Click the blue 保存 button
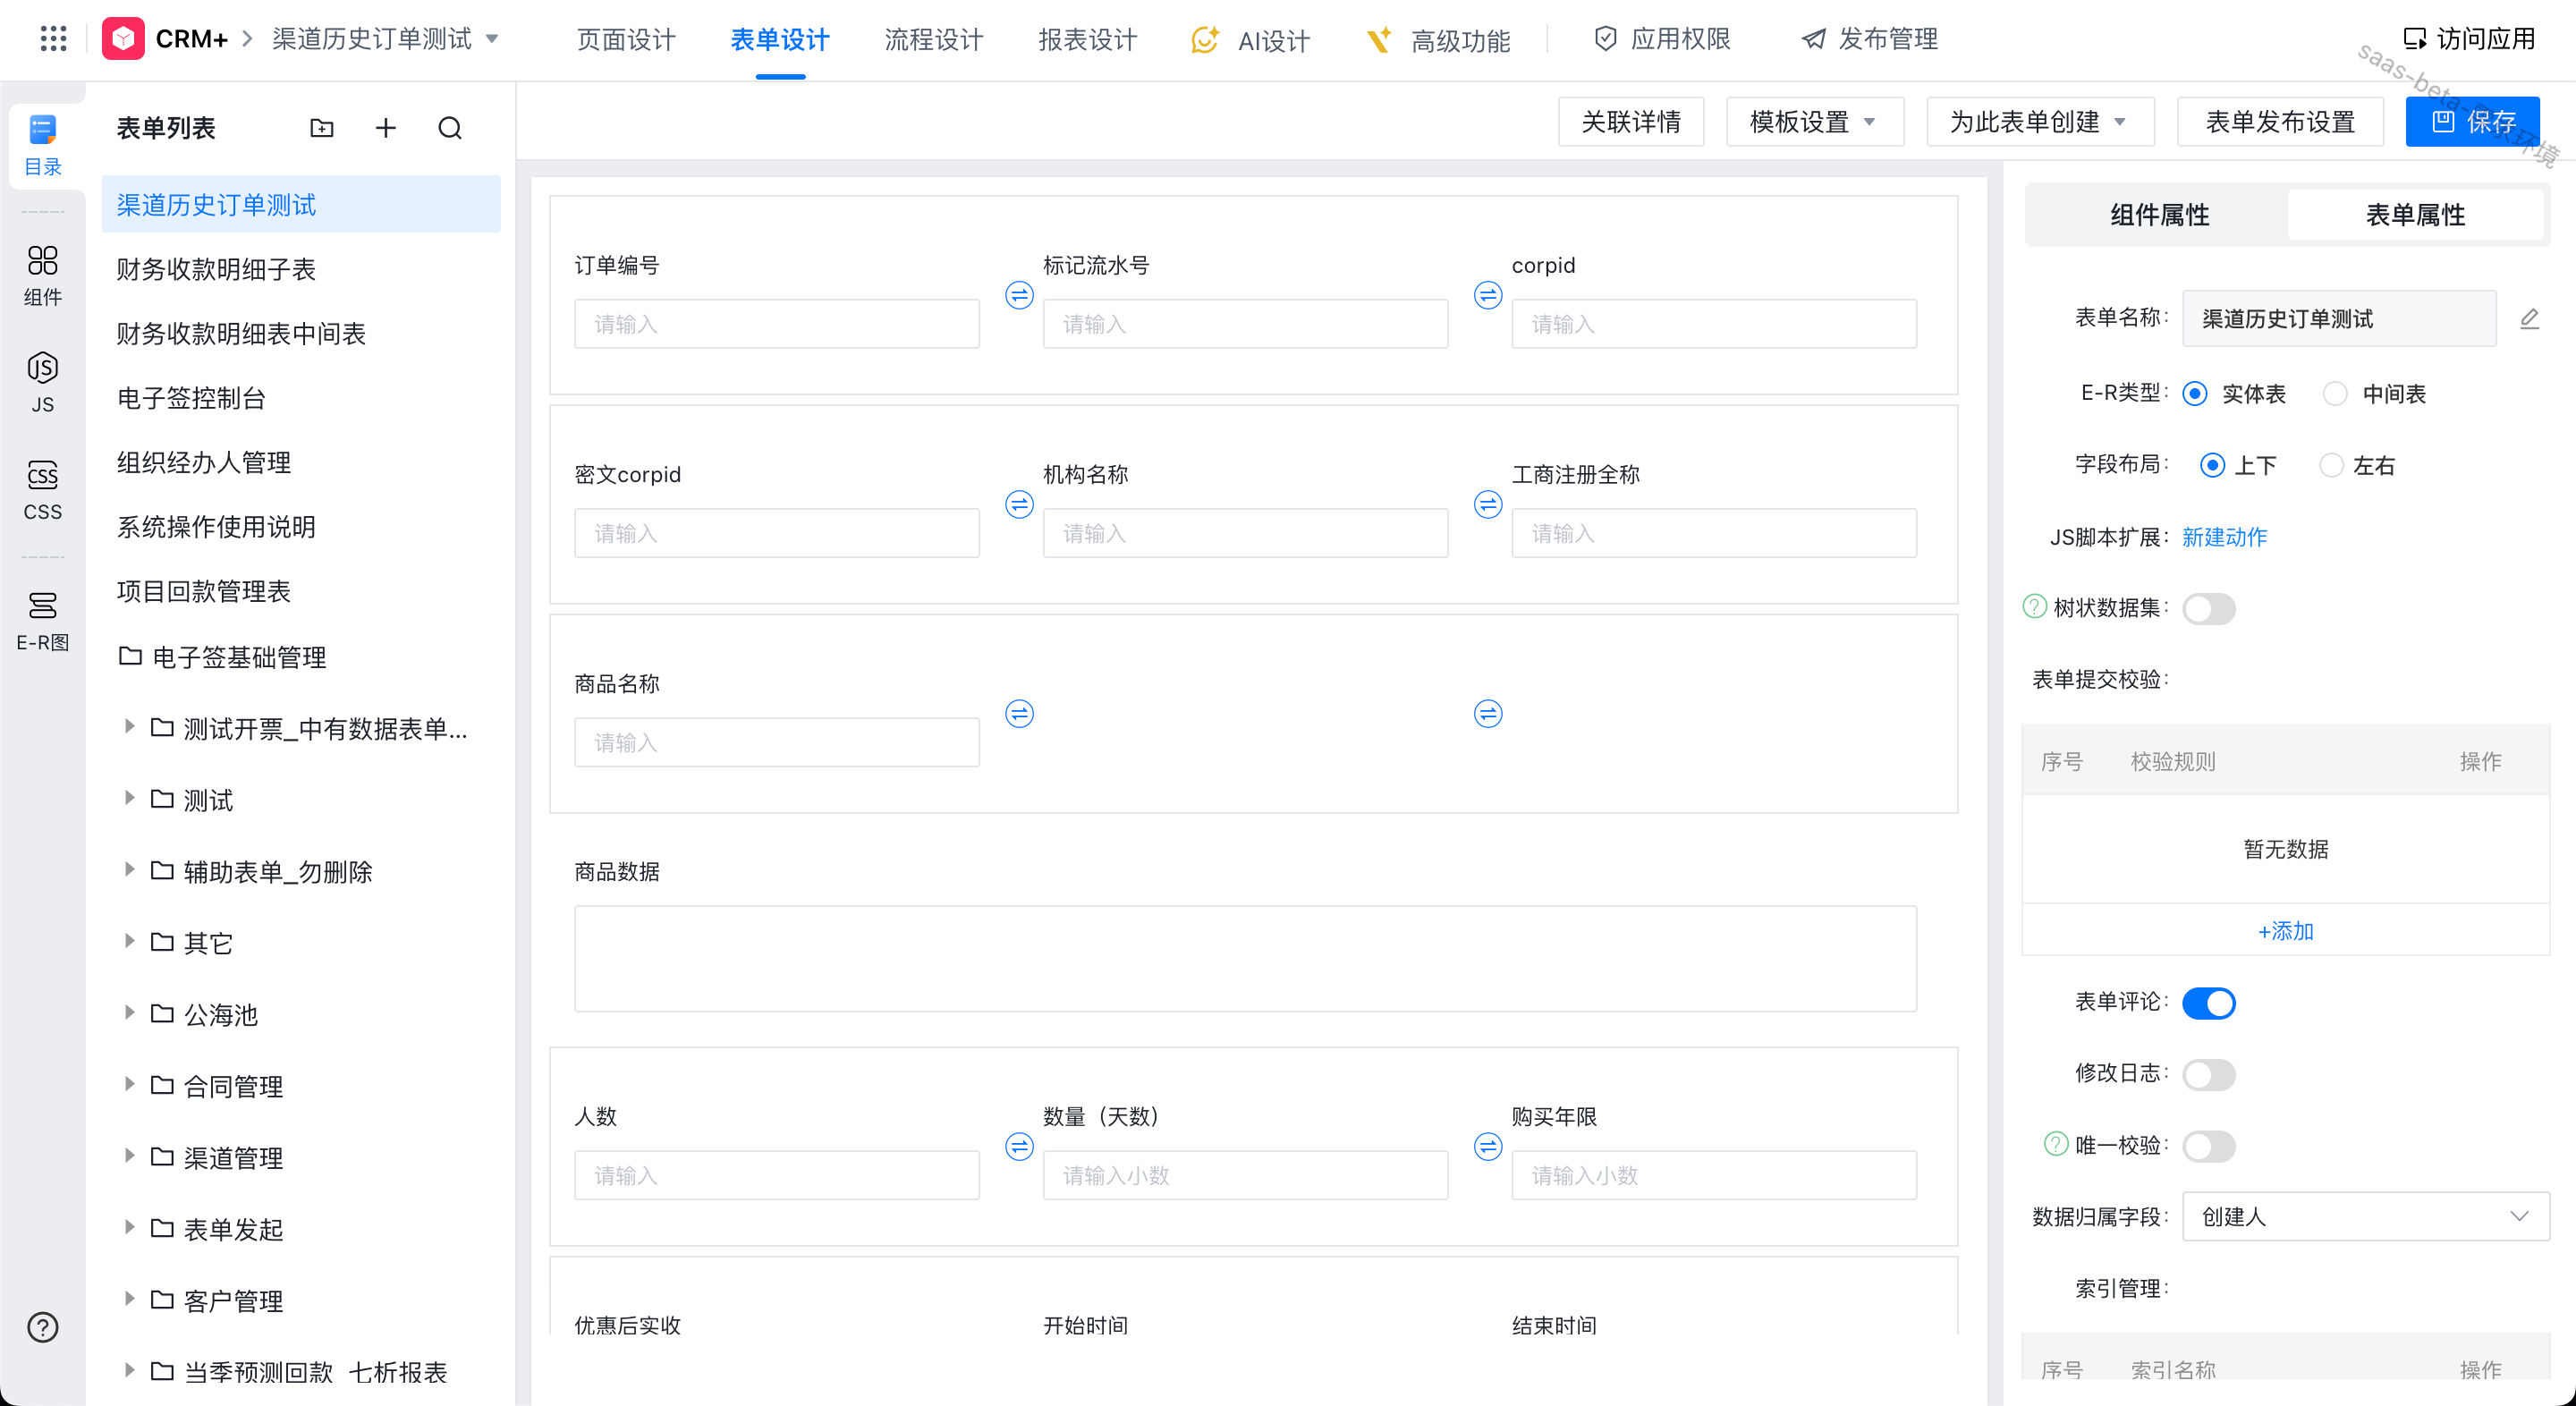This screenshot has width=2576, height=1406. 2472,122
